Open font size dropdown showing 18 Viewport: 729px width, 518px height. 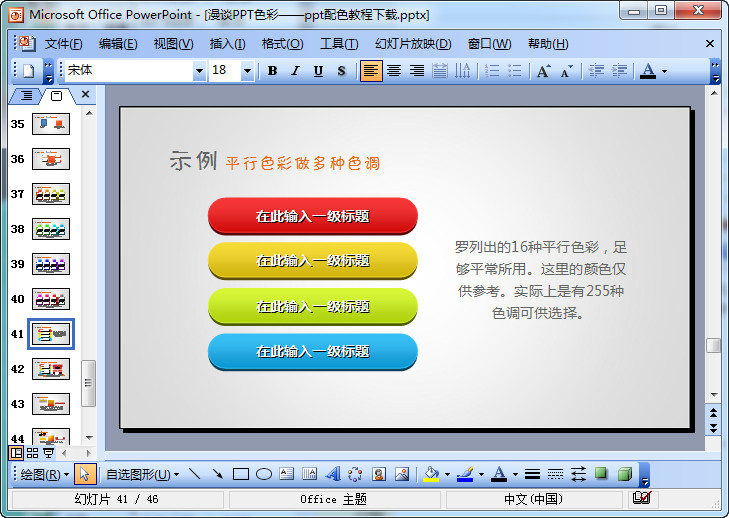click(247, 71)
